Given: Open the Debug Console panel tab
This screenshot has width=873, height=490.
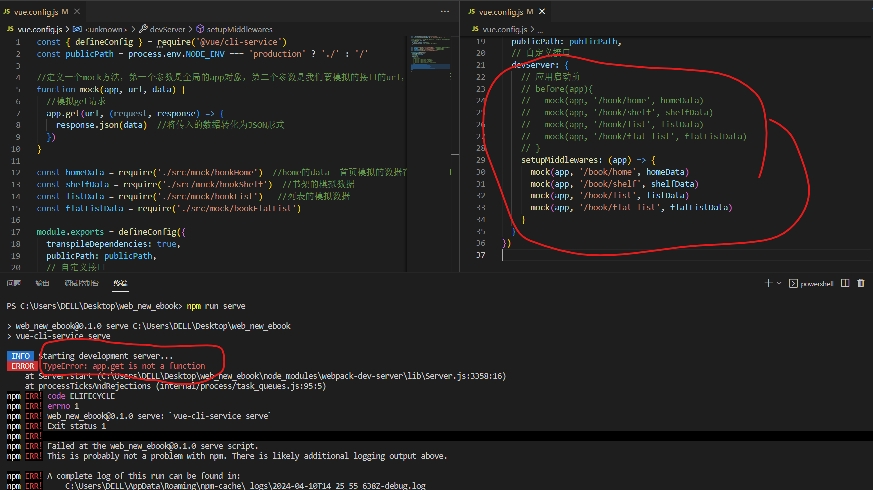Looking at the screenshot, I should click(80, 284).
